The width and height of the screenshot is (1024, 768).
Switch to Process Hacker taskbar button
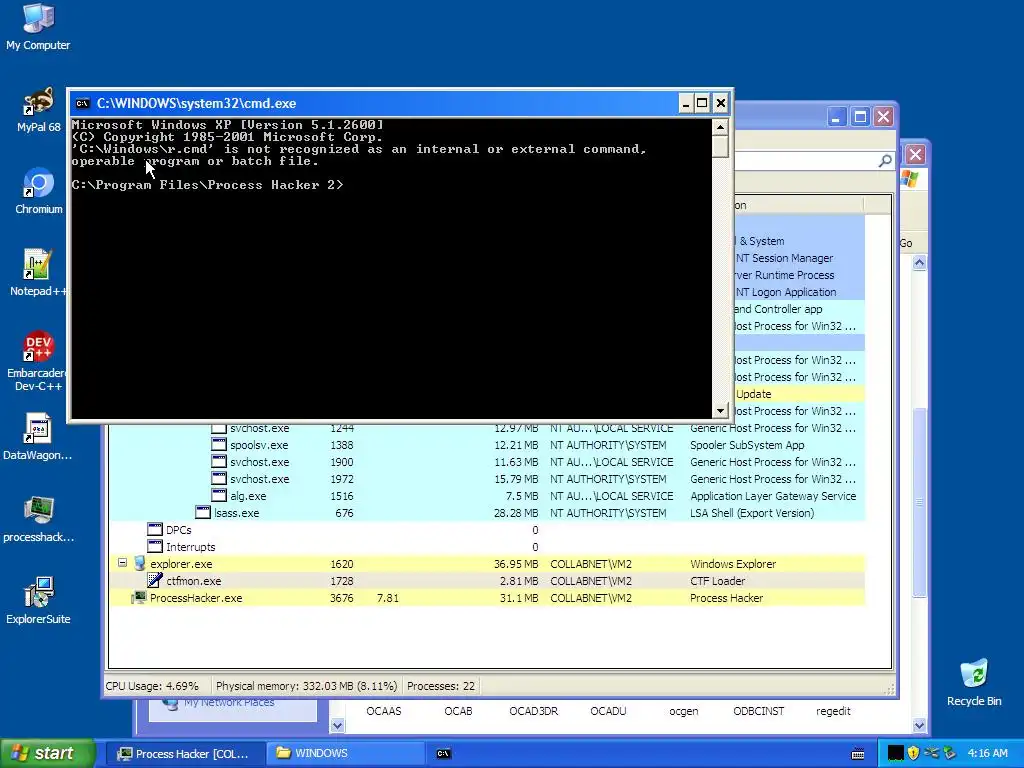pos(185,754)
